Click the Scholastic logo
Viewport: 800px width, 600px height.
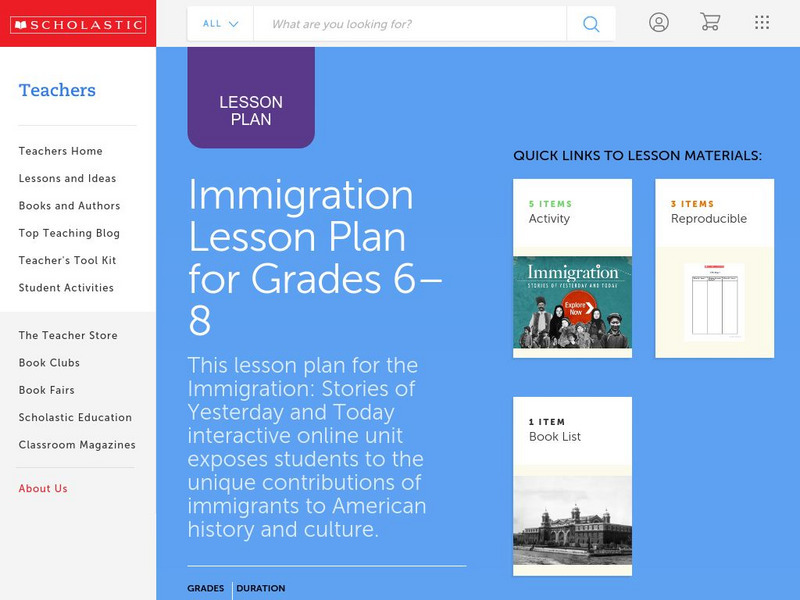click(78, 23)
